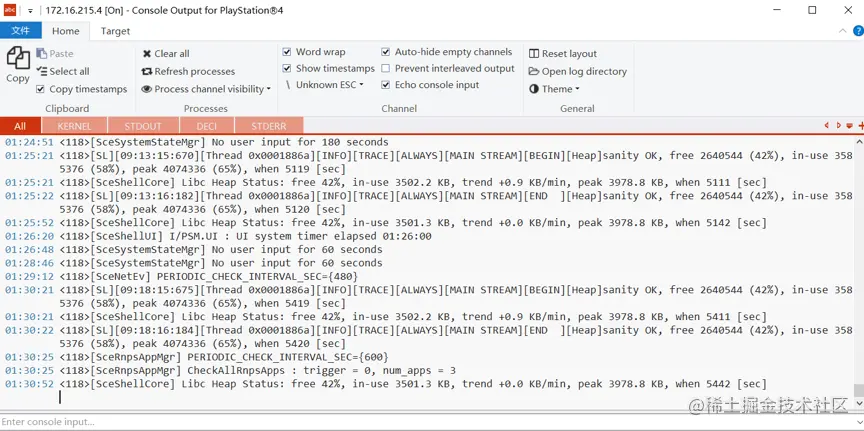Switch to the STDERR channel tab

click(269, 126)
